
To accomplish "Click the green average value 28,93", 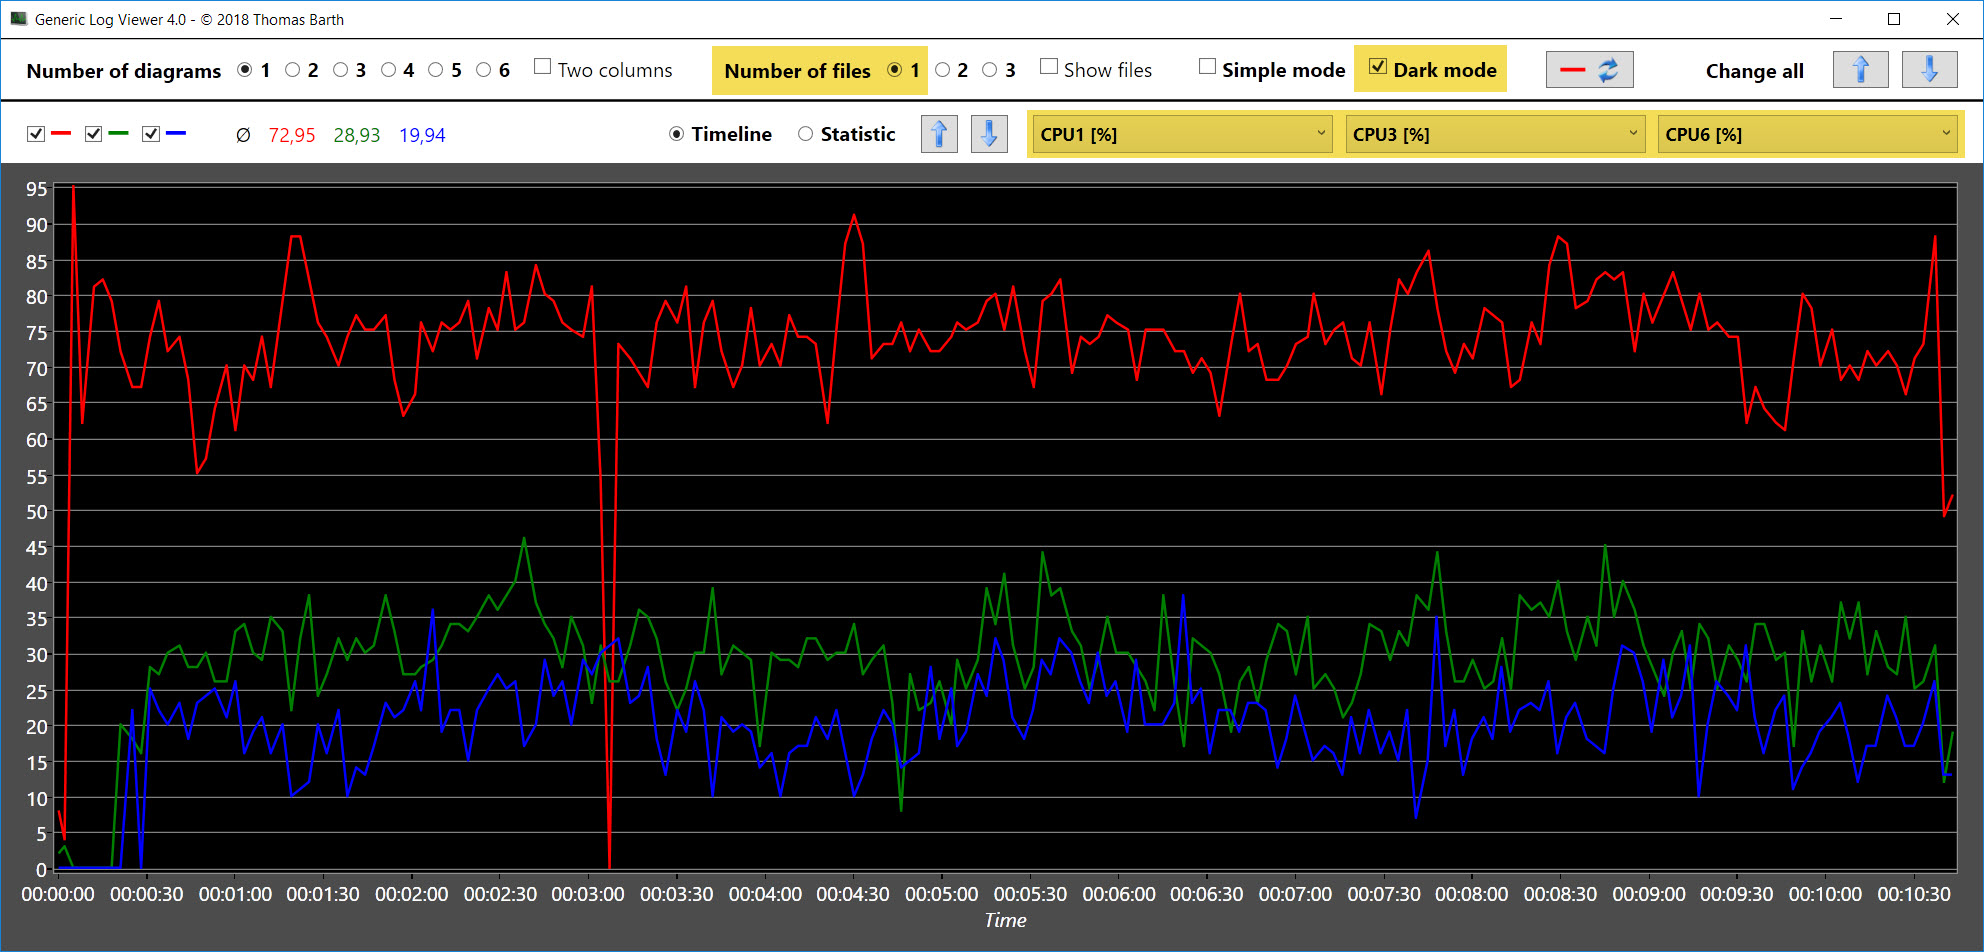I will 357,135.
